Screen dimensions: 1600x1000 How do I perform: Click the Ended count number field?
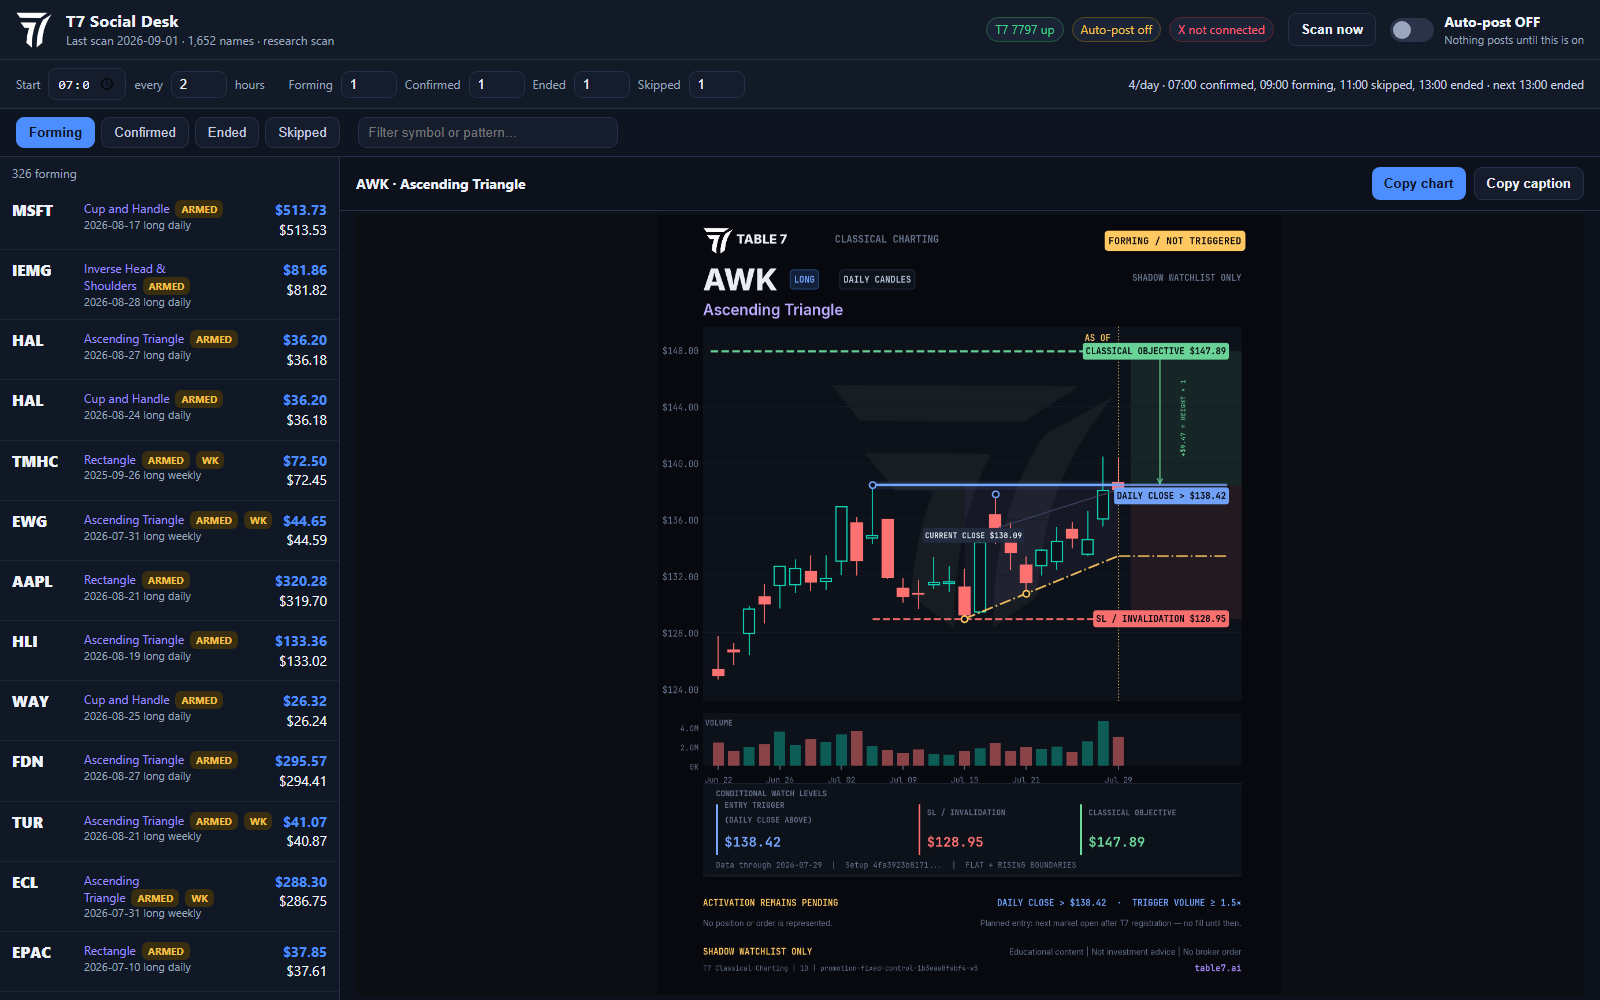601,85
